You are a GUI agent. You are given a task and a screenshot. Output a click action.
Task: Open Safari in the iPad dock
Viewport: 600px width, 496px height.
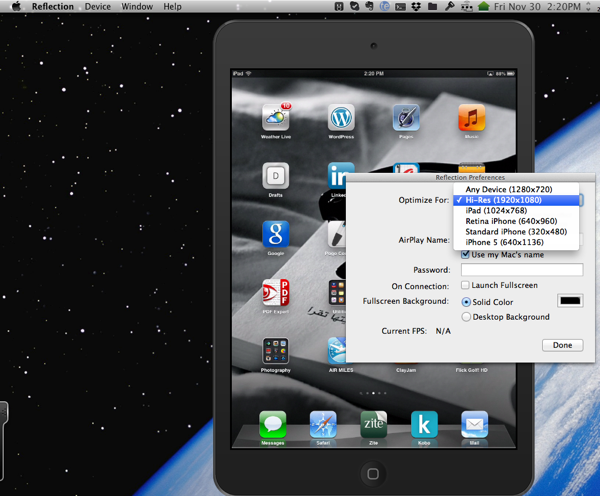pyautogui.click(x=323, y=425)
